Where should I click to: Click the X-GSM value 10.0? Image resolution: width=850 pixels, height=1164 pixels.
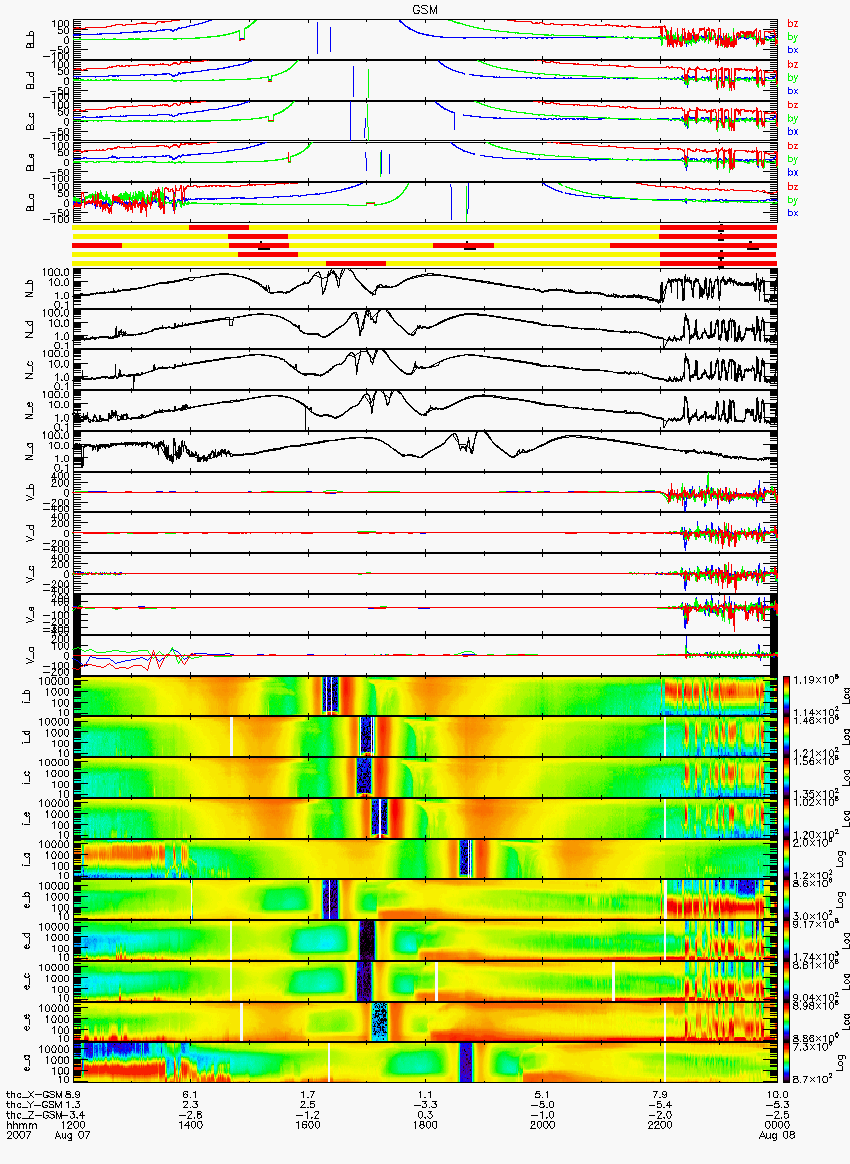(777, 1095)
